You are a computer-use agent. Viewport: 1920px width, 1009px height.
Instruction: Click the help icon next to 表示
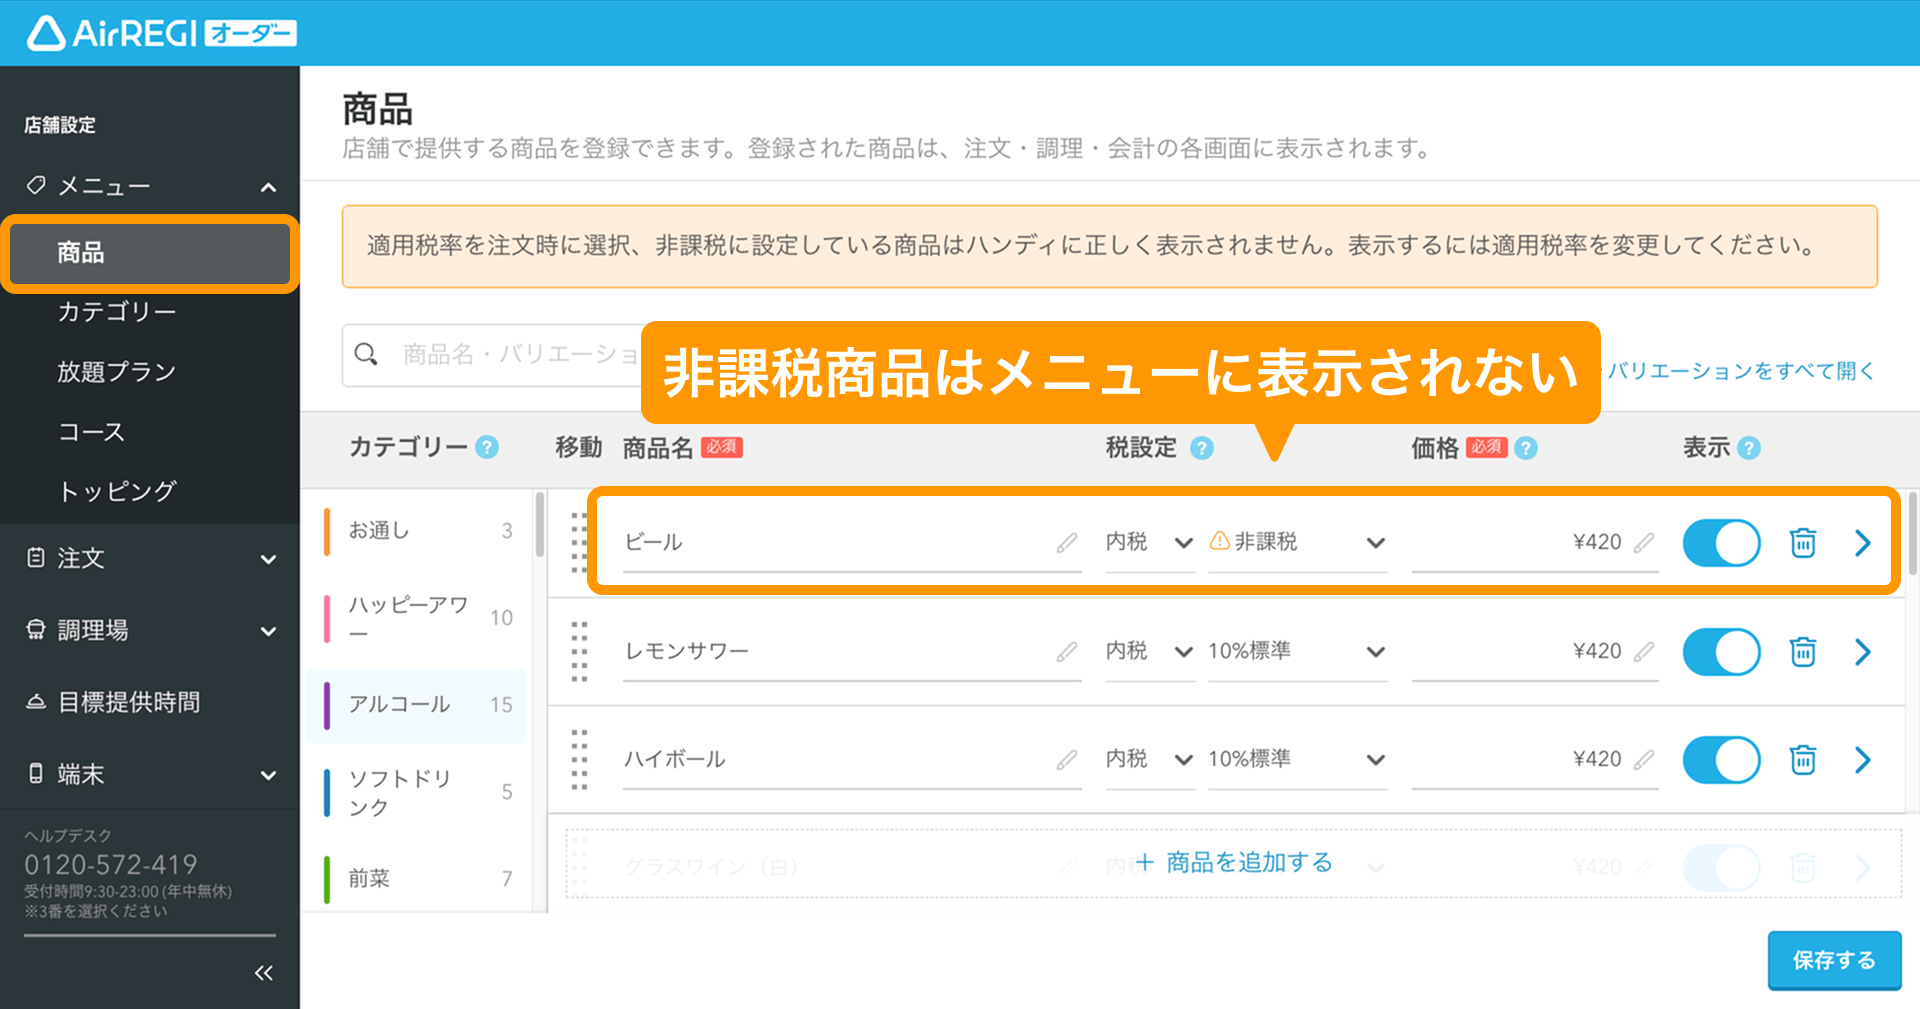click(1749, 448)
